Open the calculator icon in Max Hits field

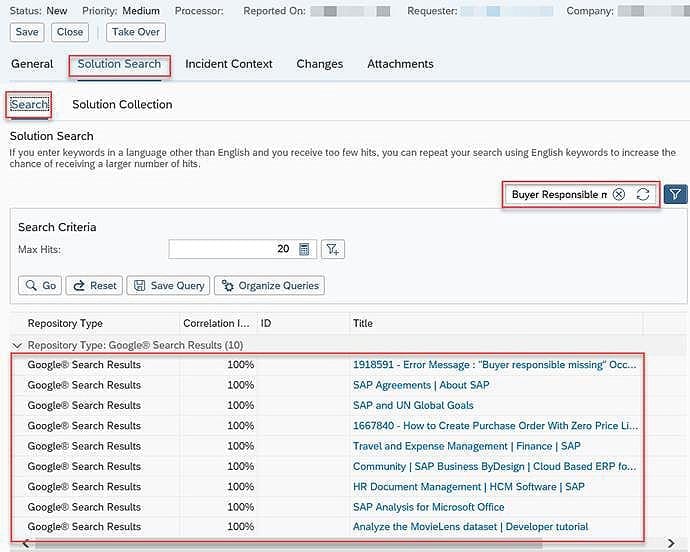click(x=304, y=249)
